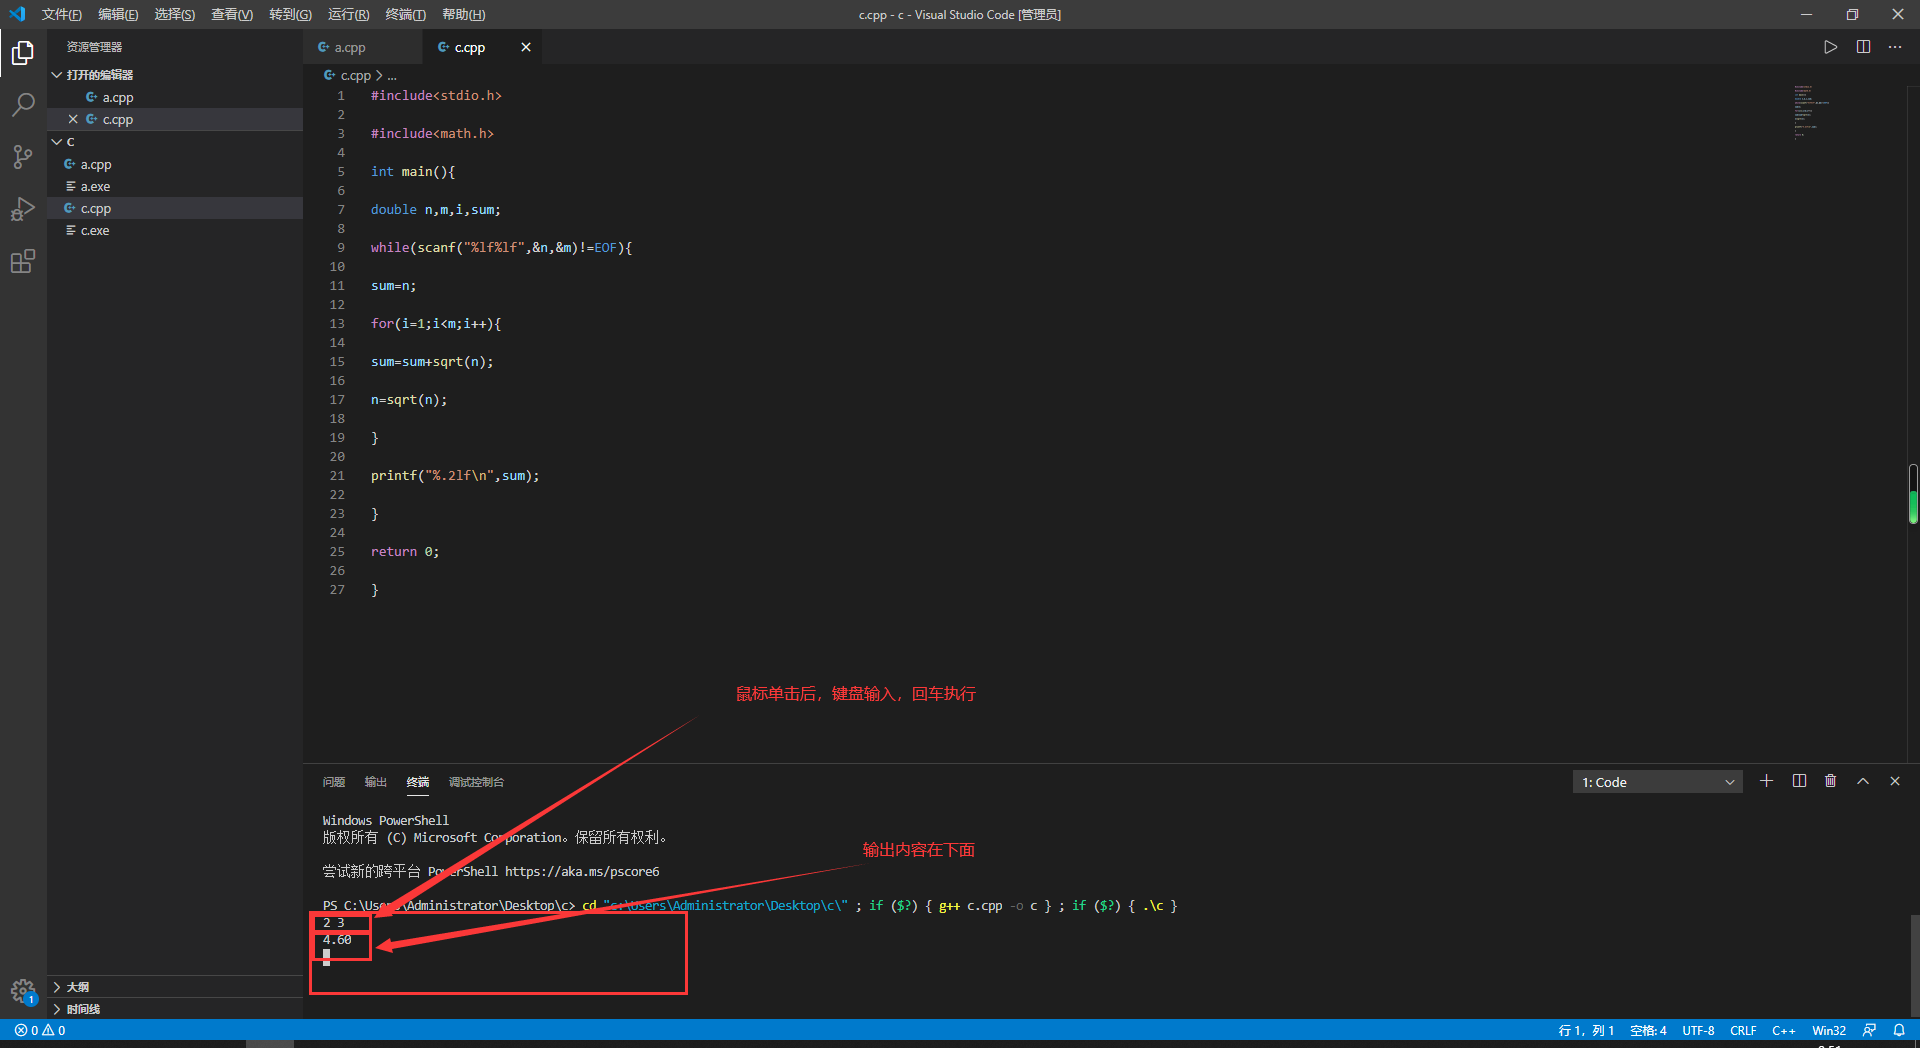Click the Win32 configuration in status bar
The height and width of the screenshot is (1048, 1920).
(x=1829, y=1030)
